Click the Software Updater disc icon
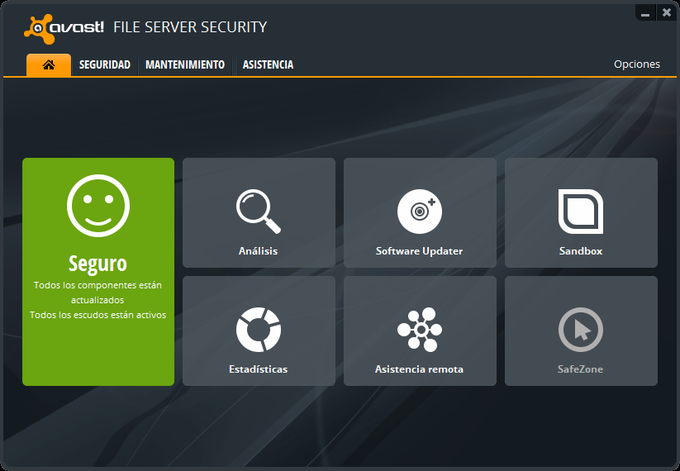 pyautogui.click(x=420, y=211)
